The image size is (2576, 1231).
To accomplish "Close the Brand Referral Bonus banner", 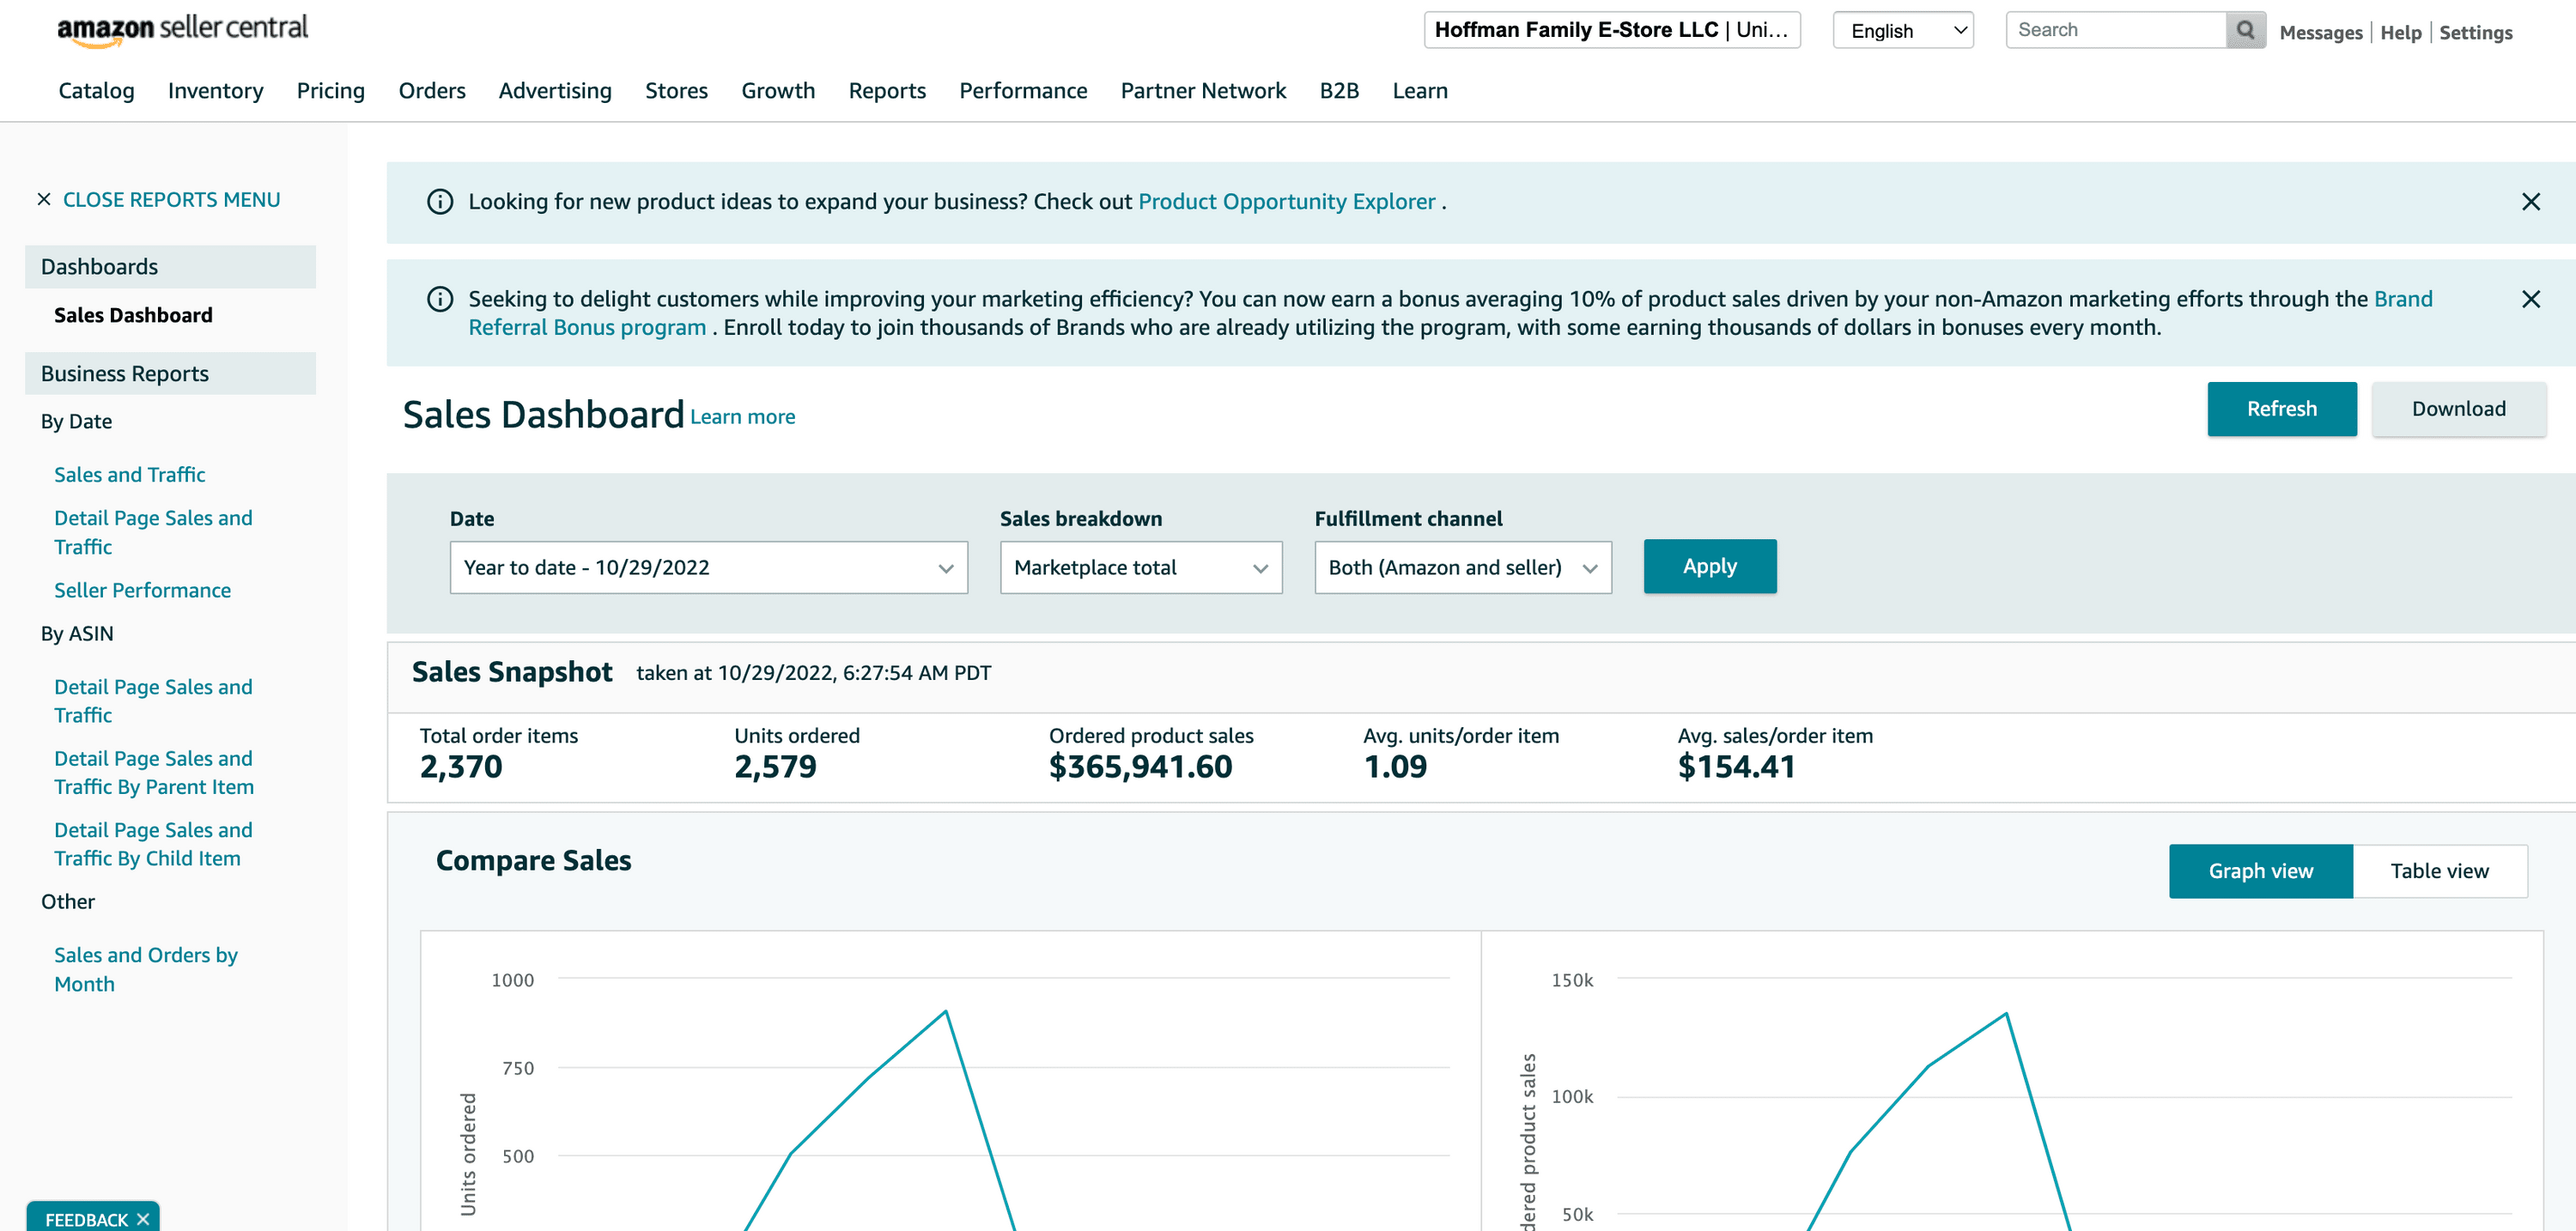I will pos(2530,299).
